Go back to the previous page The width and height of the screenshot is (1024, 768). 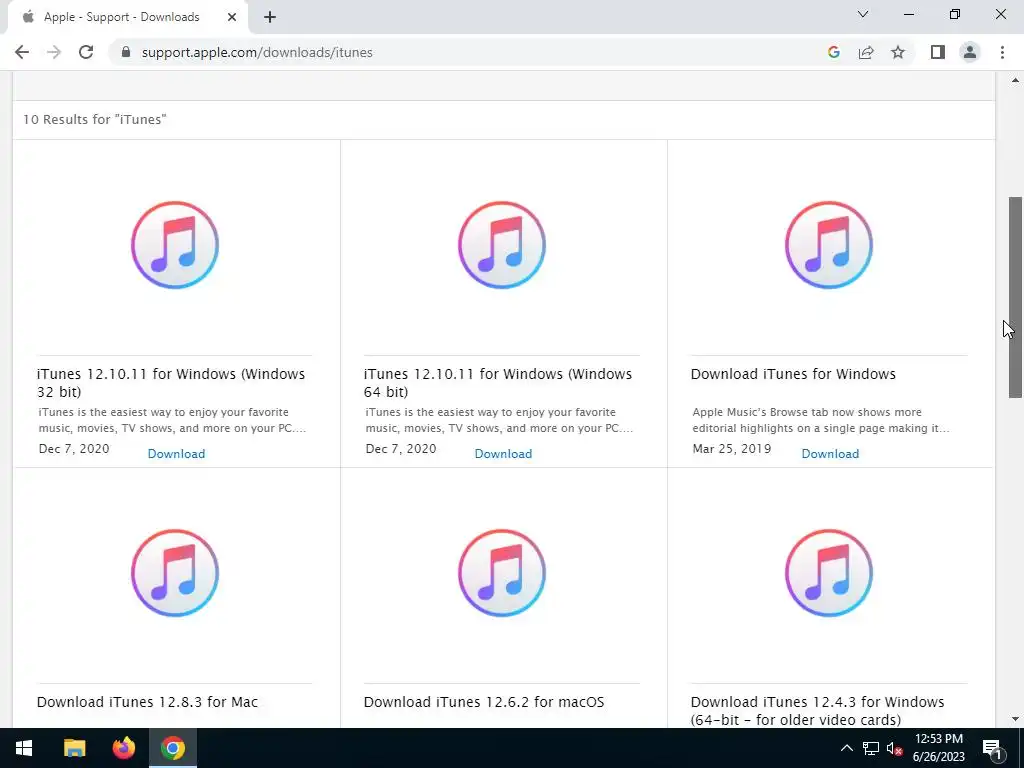(x=22, y=52)
